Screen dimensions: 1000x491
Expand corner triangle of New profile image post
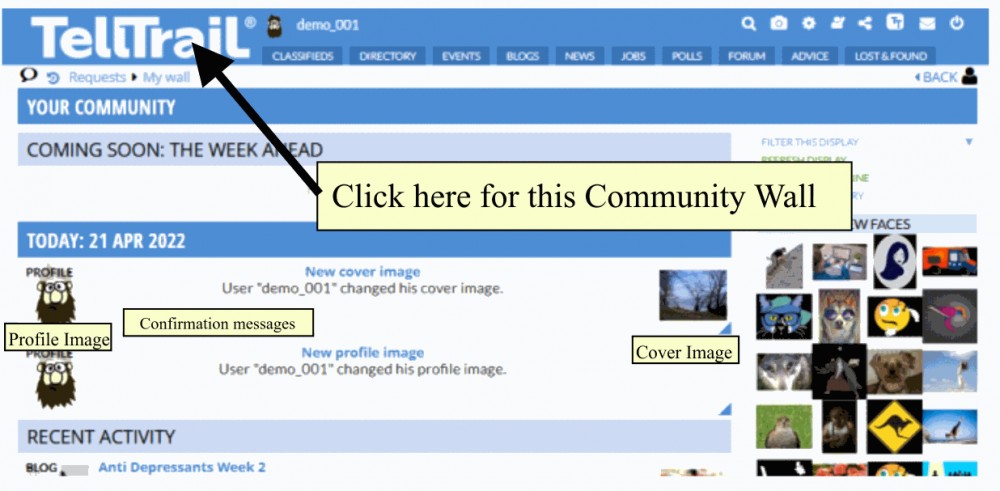725,409
